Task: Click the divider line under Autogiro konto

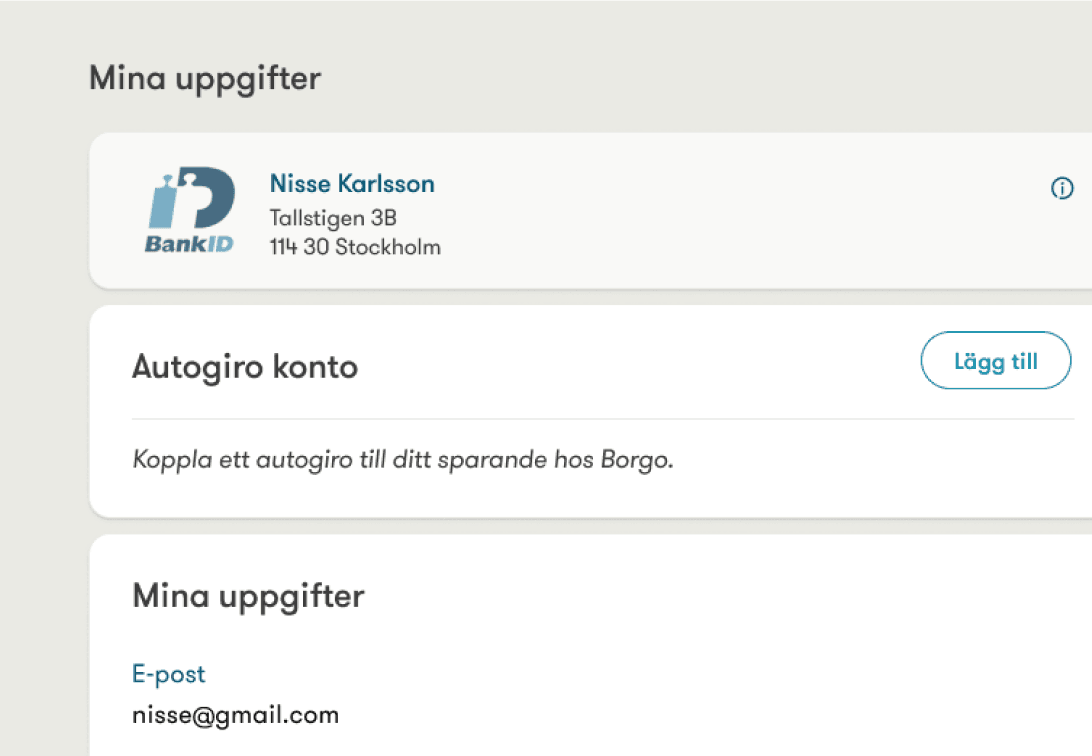Action: pyautogui.click(x=600, y=419)
